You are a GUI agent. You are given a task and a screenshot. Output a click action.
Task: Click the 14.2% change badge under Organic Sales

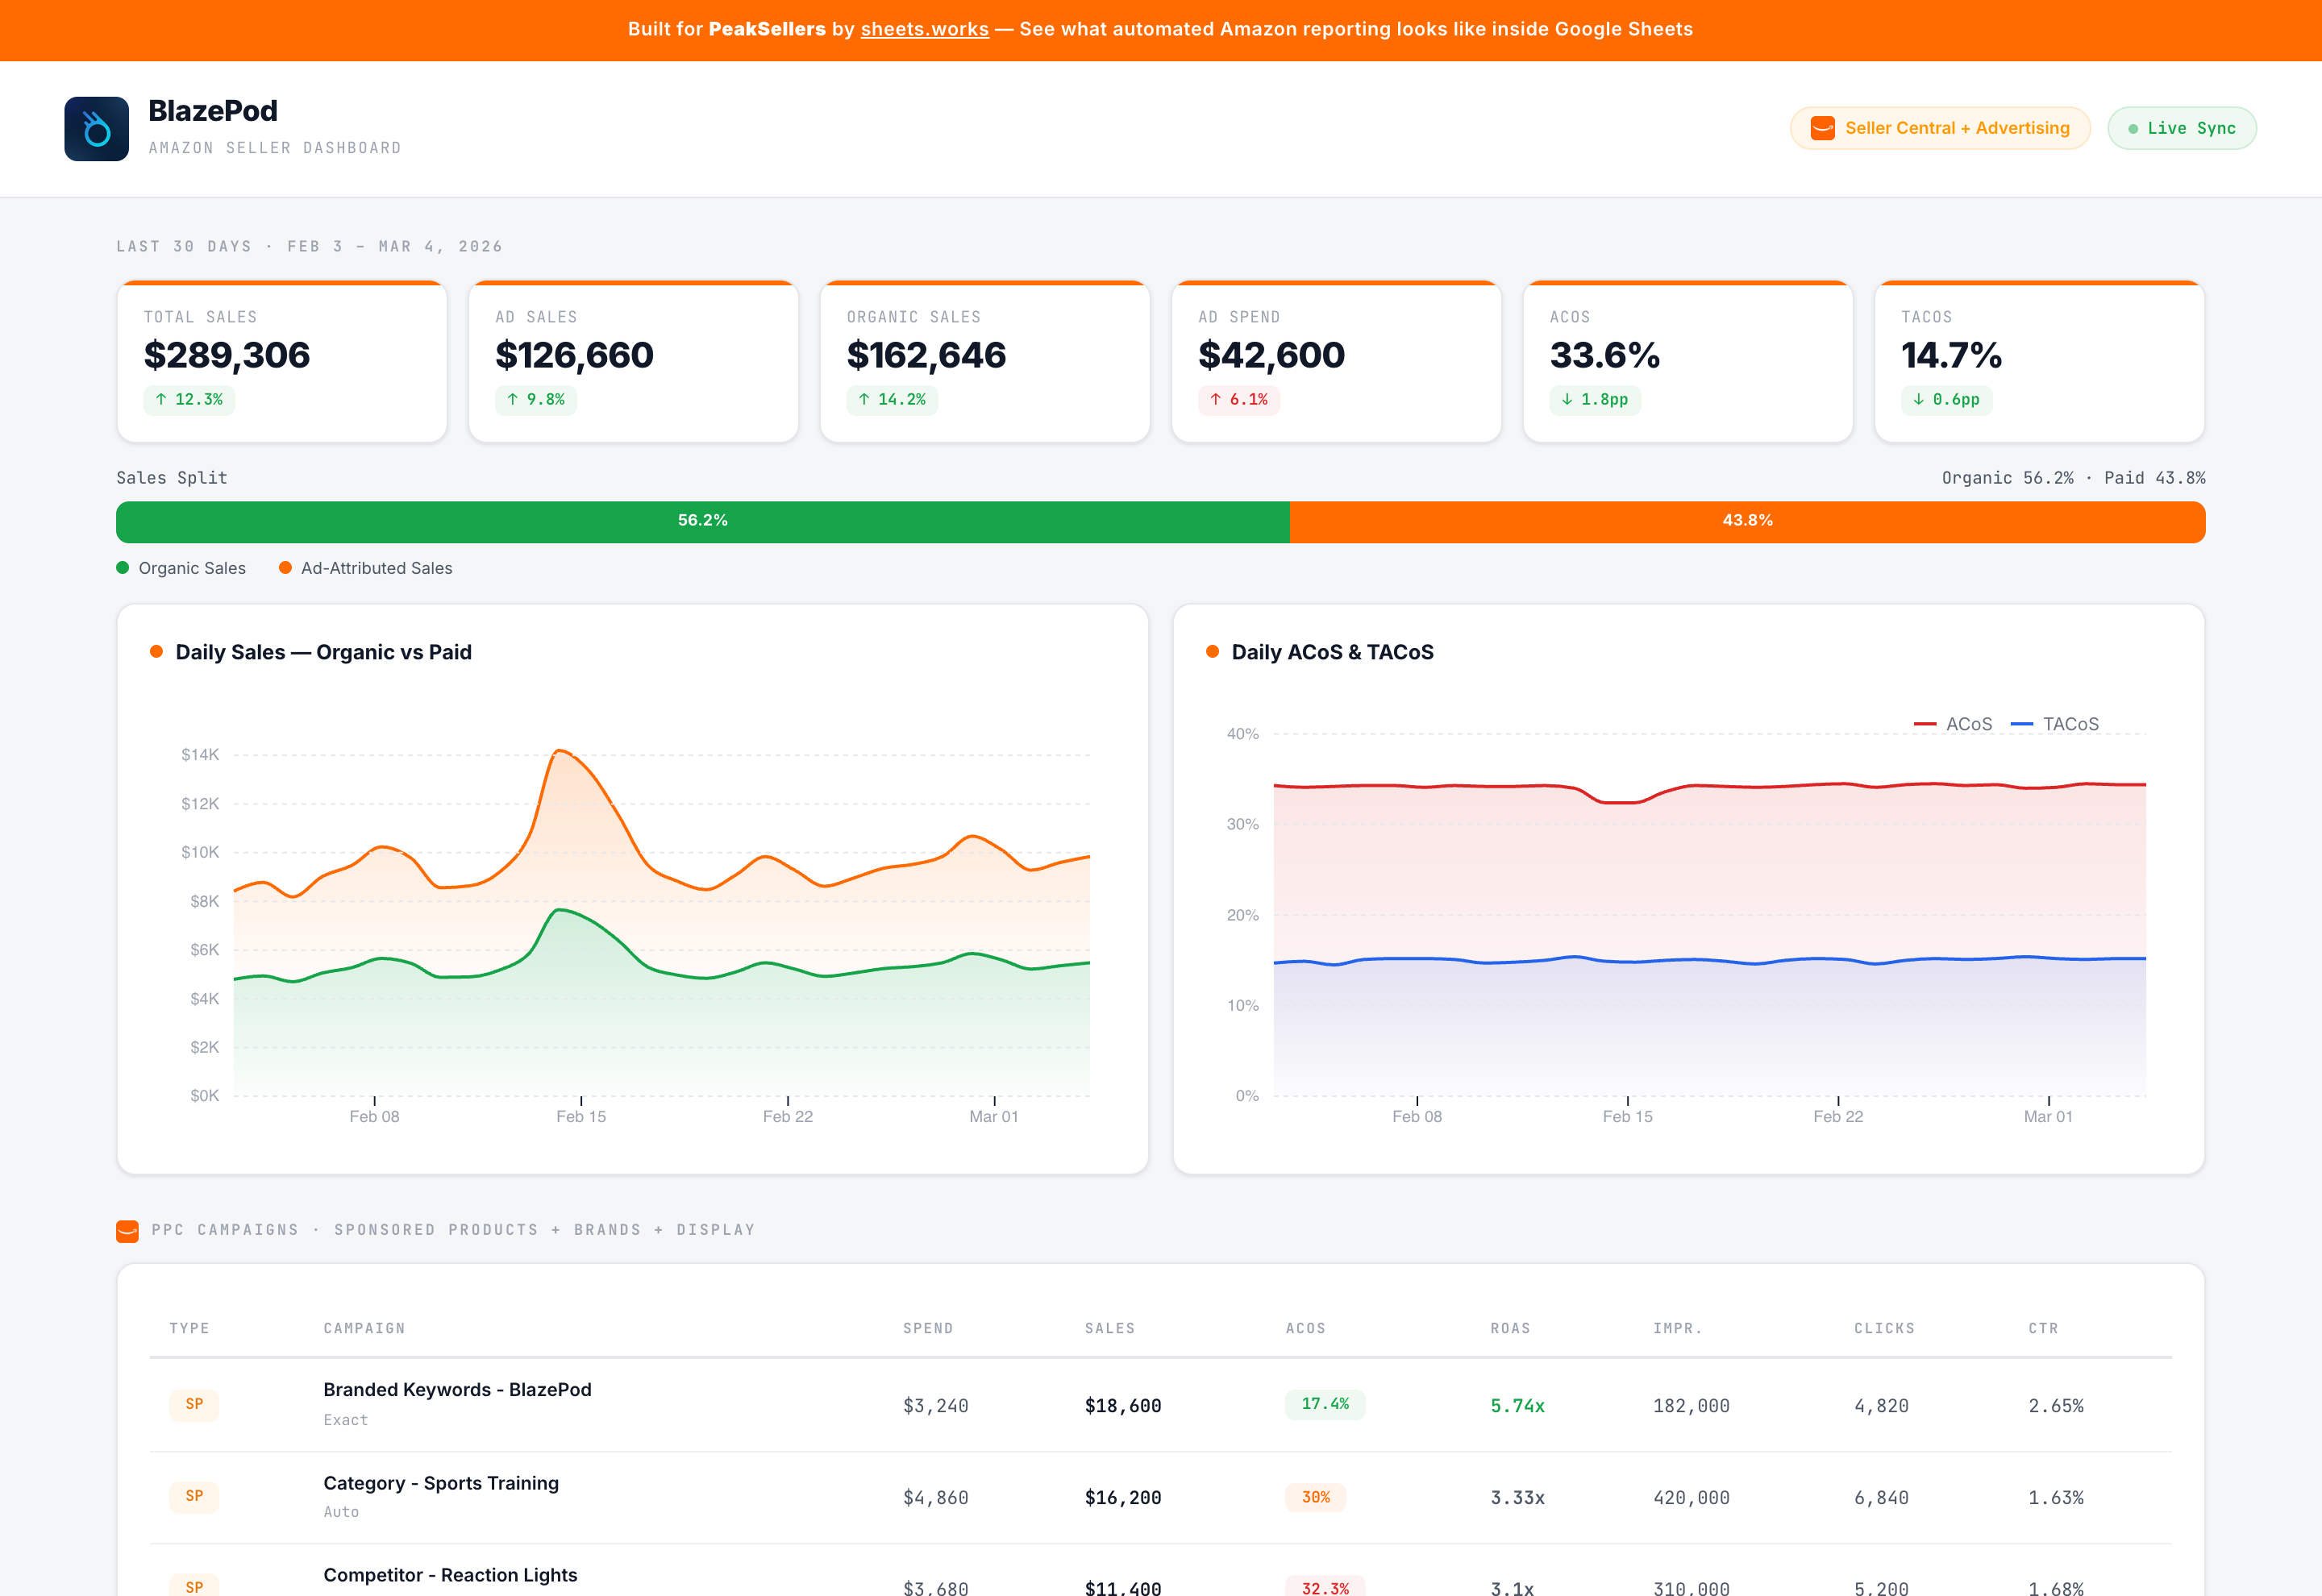tap(892, 399)
